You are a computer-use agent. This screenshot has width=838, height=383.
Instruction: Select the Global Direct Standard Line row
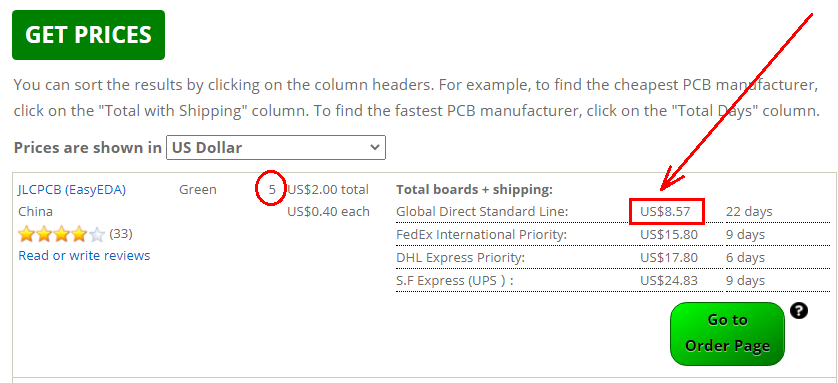[613, 212]
